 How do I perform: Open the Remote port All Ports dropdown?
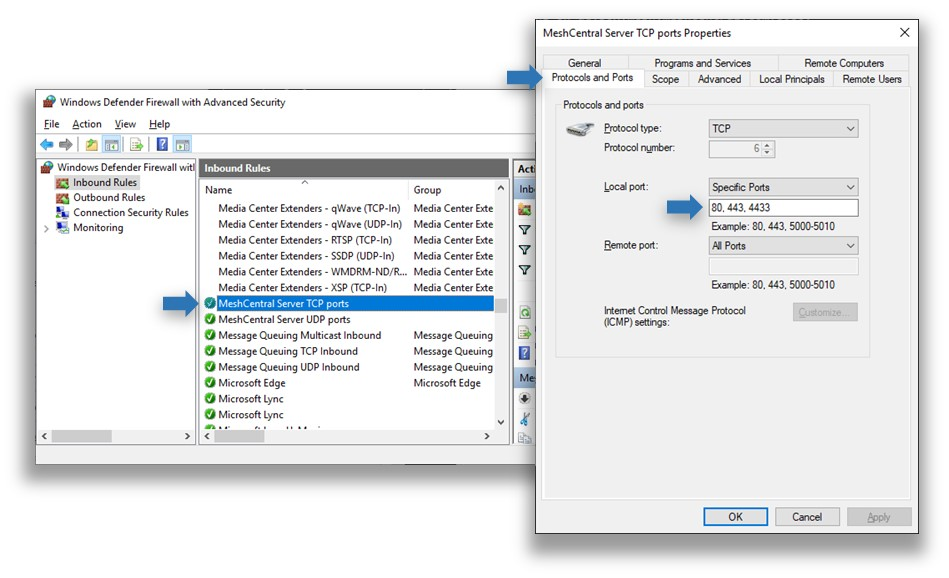point(783,246)
